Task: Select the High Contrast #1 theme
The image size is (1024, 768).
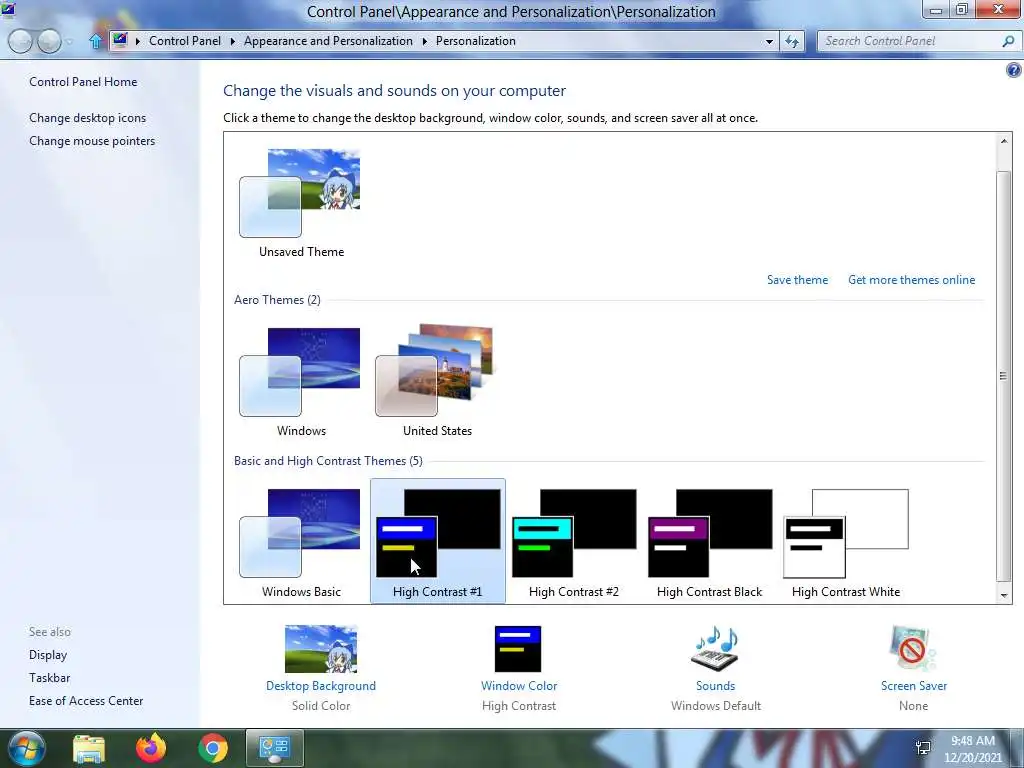Action: [x=438, y=541]
